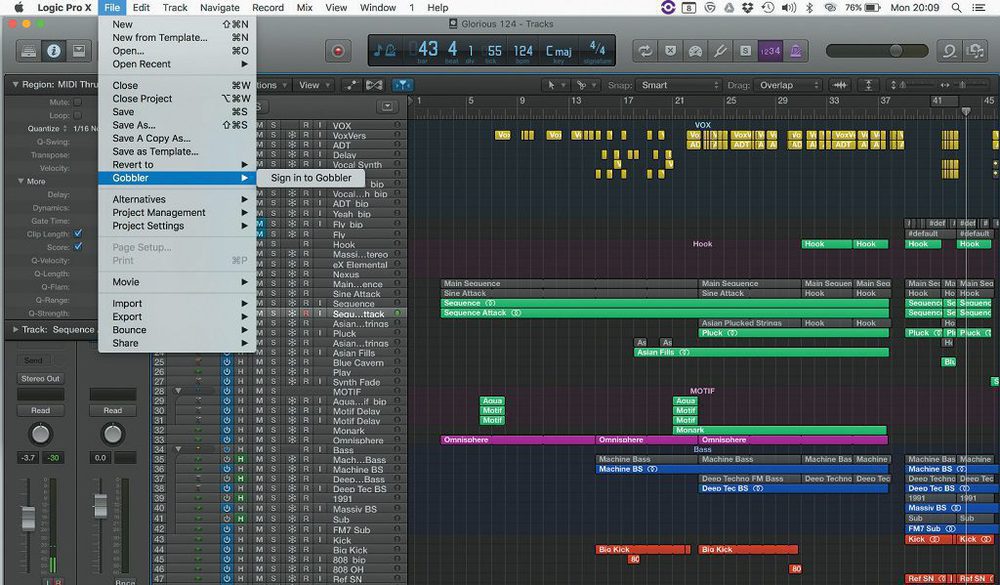
Task: Toggle the 1234 Count-in button
Action: (x=770, y=51)
